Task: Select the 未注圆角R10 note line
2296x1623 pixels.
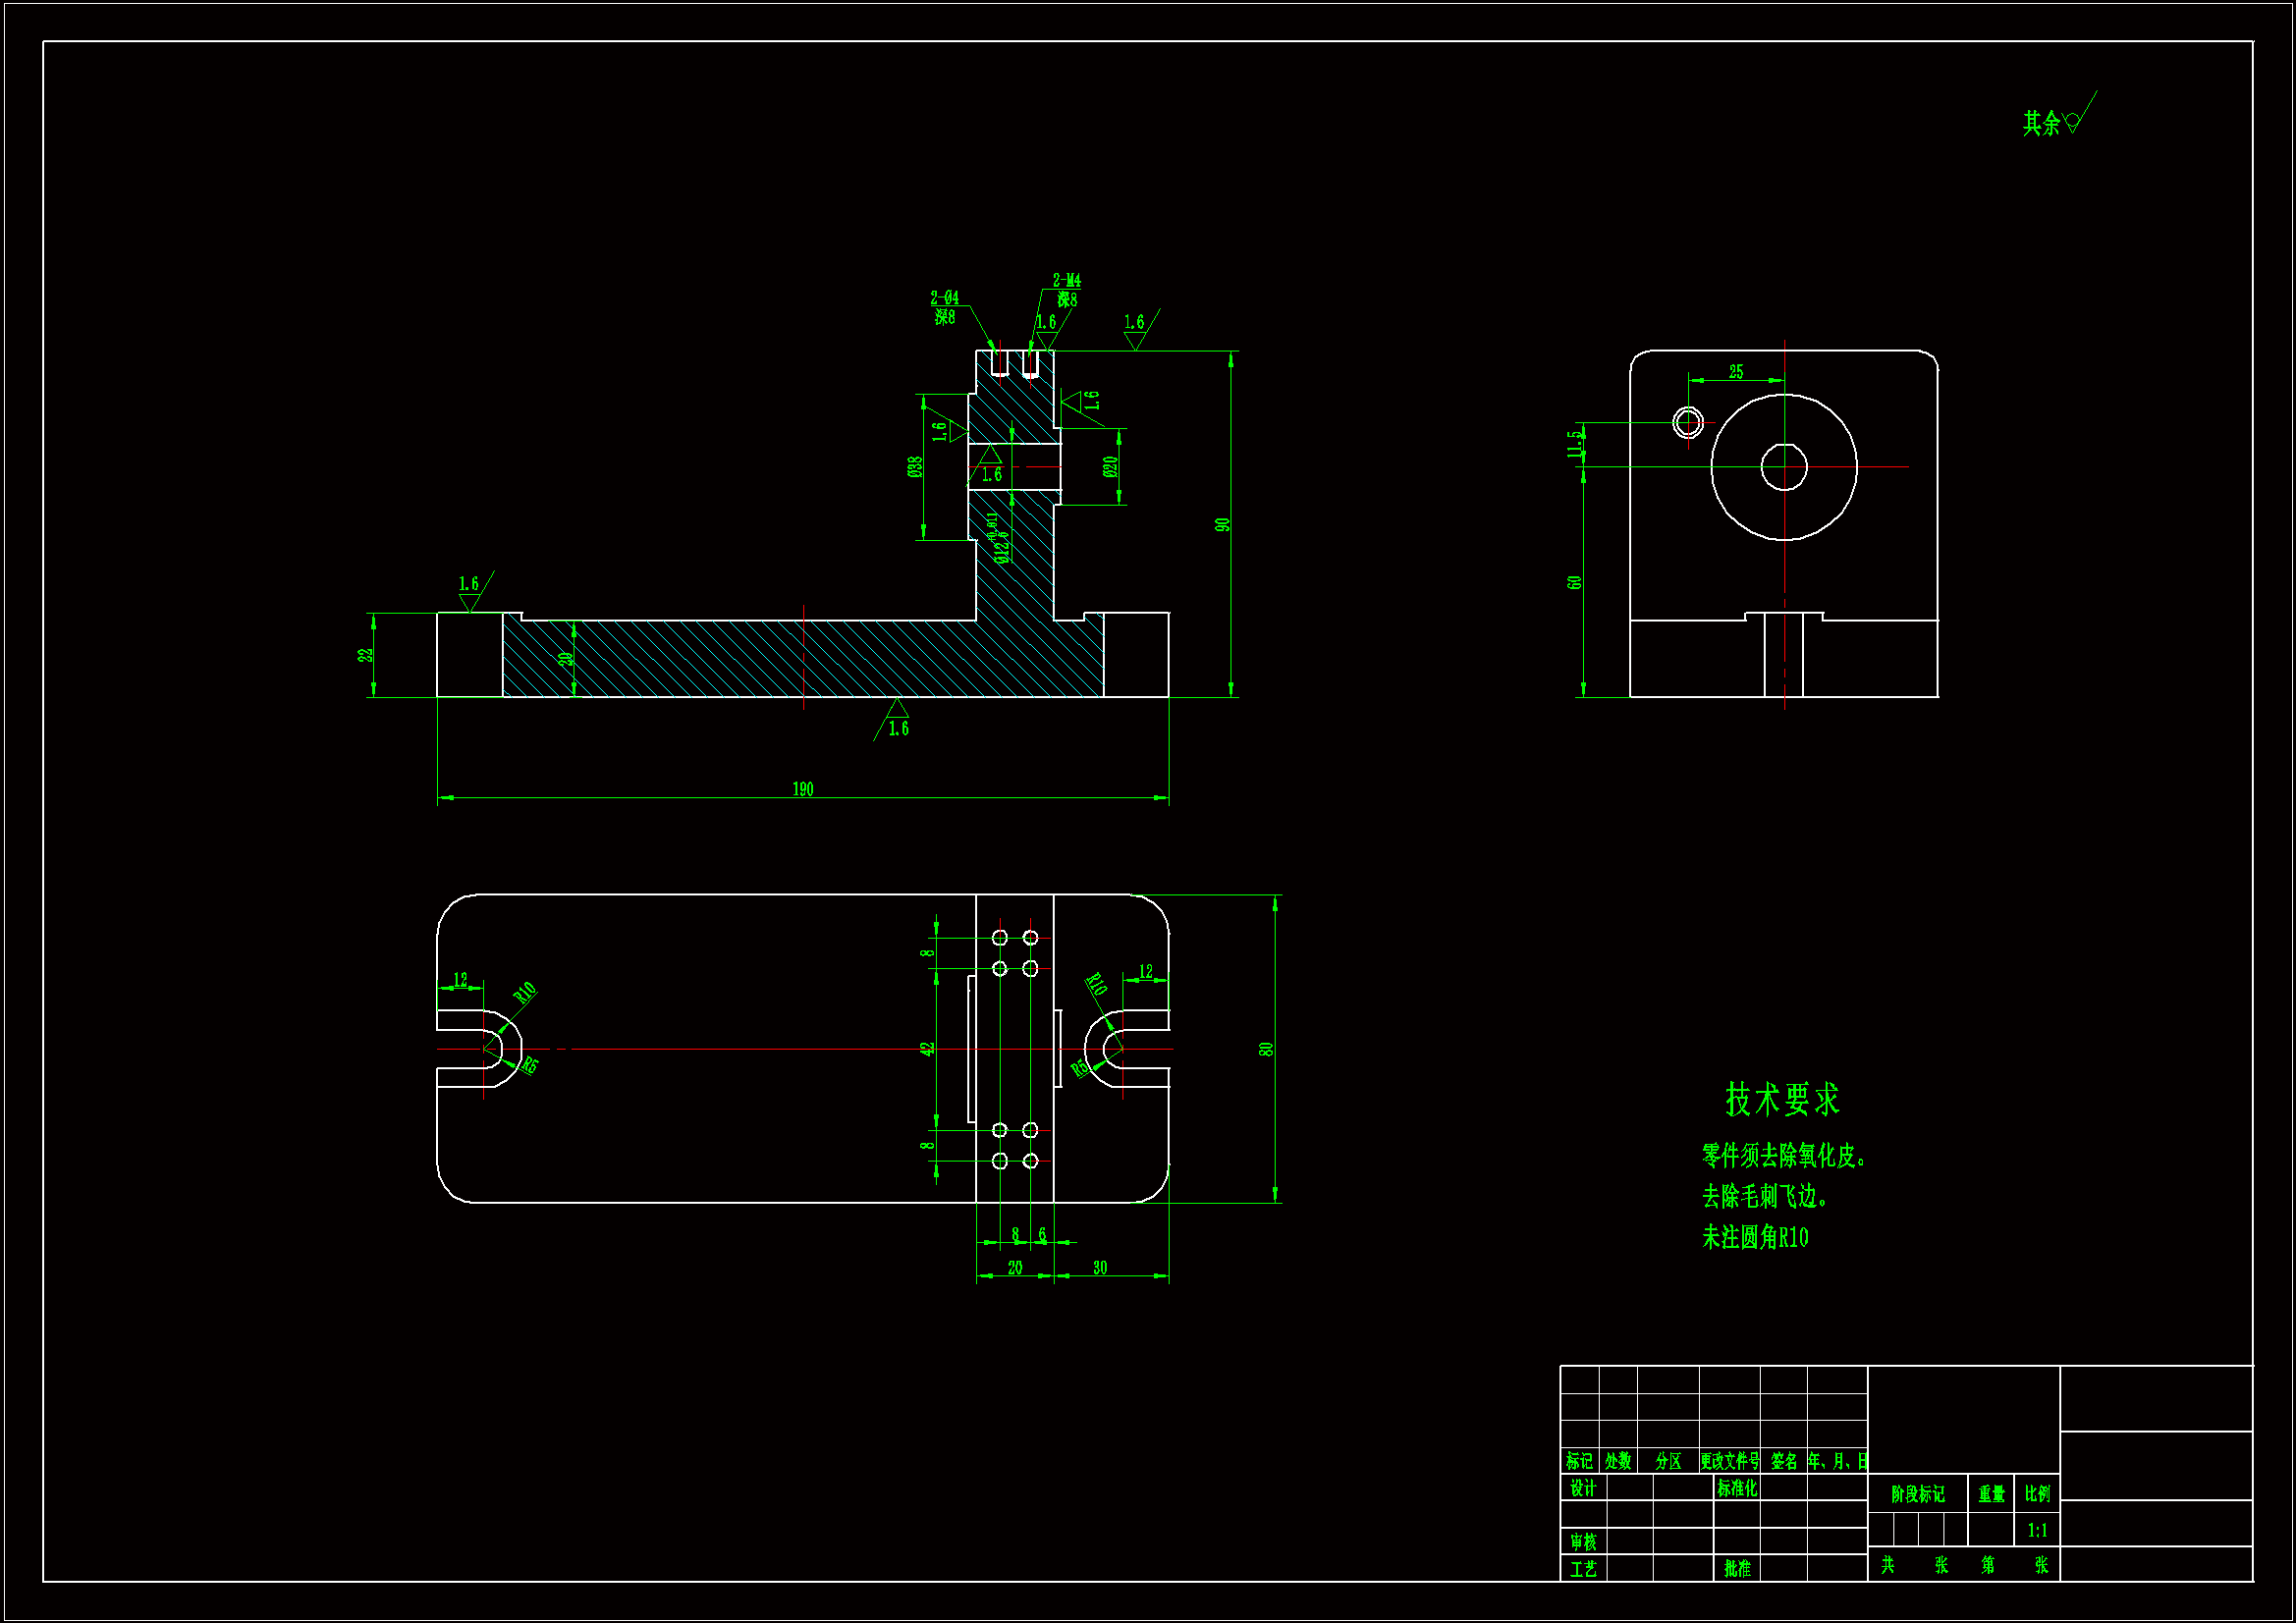Action: click(x=1755, y=1238)
